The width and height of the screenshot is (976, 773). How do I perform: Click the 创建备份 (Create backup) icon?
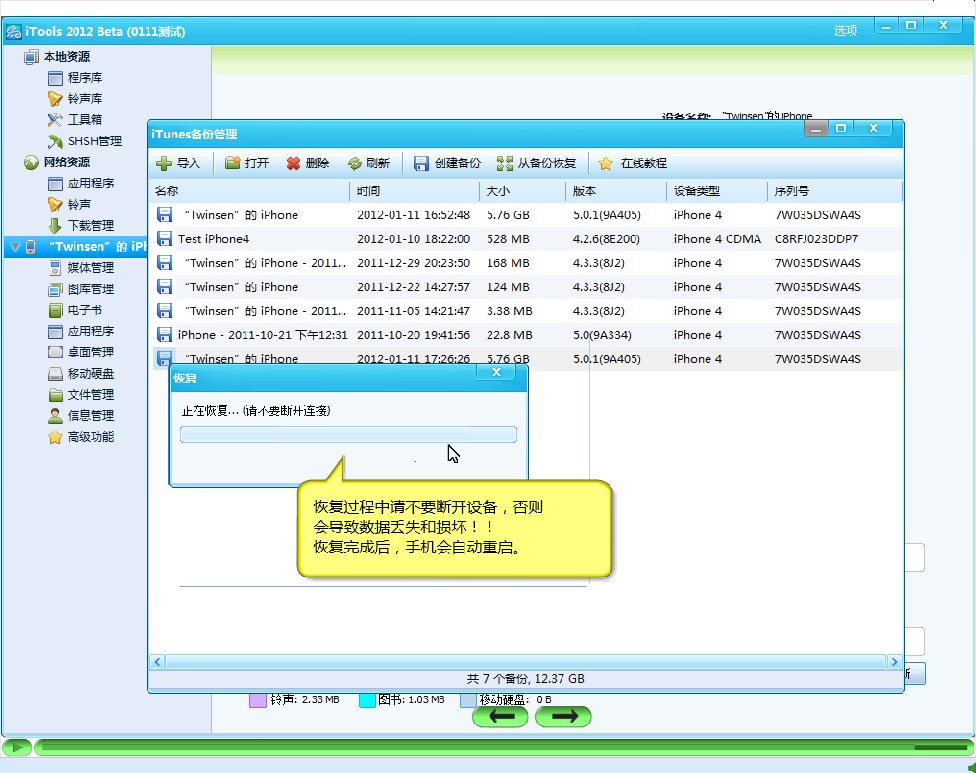point(421,163)
